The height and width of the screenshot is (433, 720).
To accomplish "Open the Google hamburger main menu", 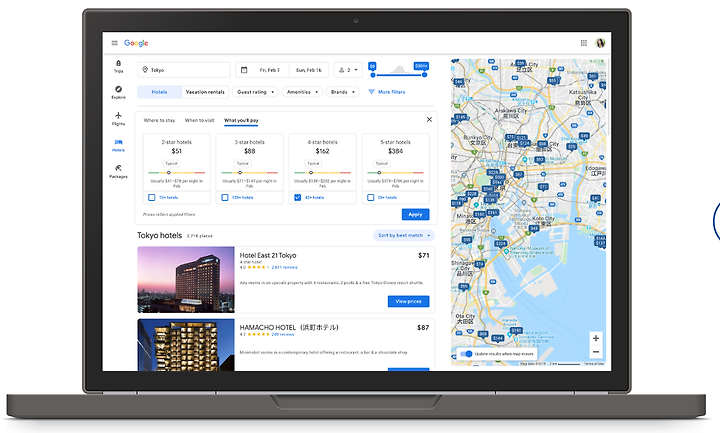I will click(x=114, y=43).
